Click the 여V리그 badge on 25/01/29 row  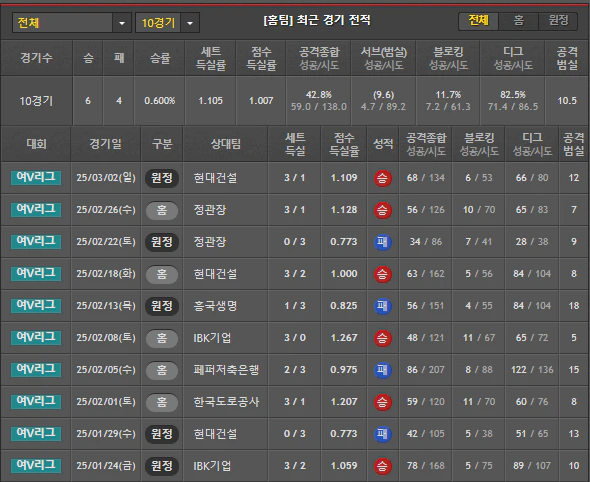[36, 433]
